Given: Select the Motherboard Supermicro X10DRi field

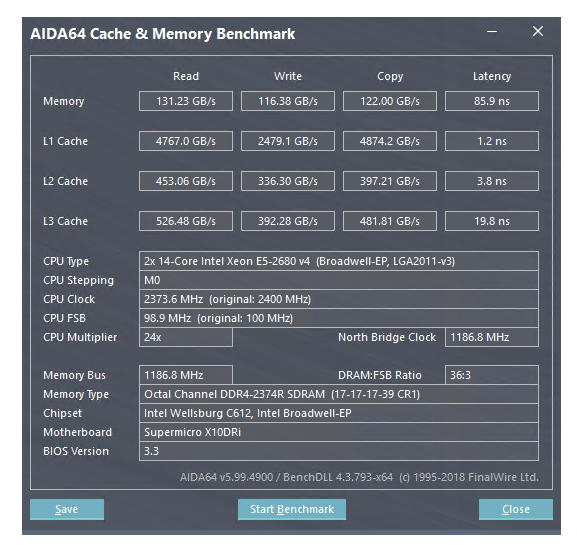Looking at the screenshot, I should point(339,432).
